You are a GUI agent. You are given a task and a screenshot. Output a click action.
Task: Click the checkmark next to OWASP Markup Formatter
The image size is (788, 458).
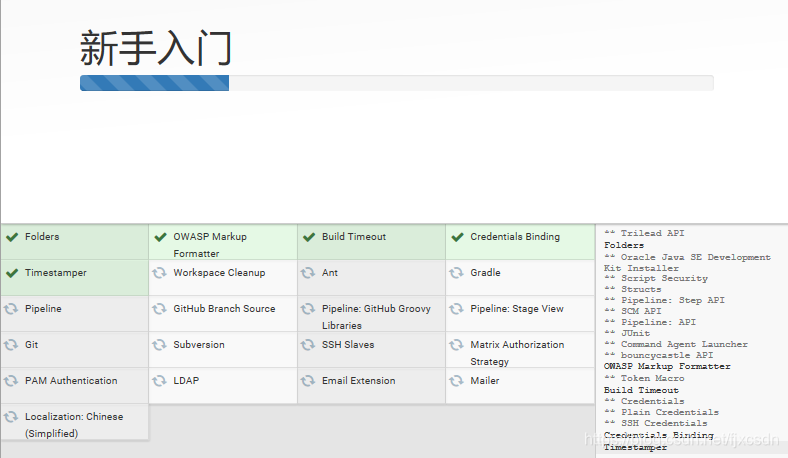[x=160, y=237]
